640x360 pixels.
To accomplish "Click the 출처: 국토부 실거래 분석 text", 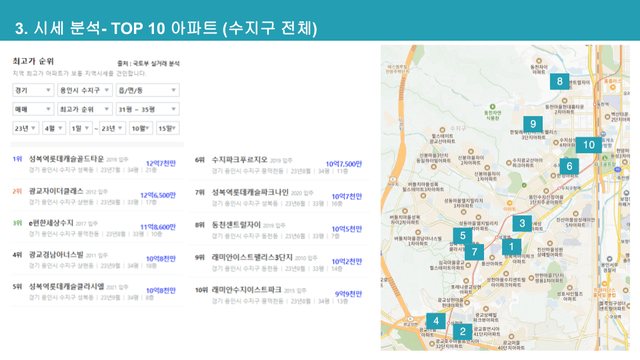I will (x=148, y=63).
